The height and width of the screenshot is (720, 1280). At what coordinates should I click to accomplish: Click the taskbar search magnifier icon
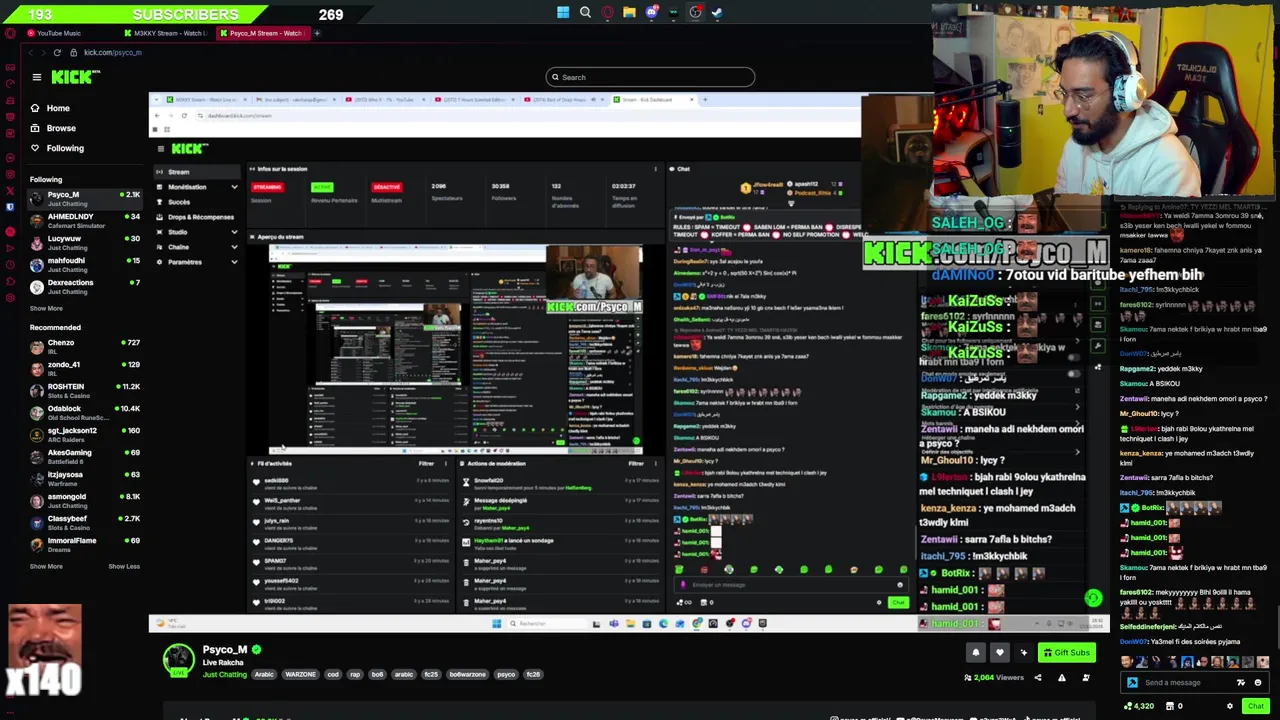click(x=585, y=13)
